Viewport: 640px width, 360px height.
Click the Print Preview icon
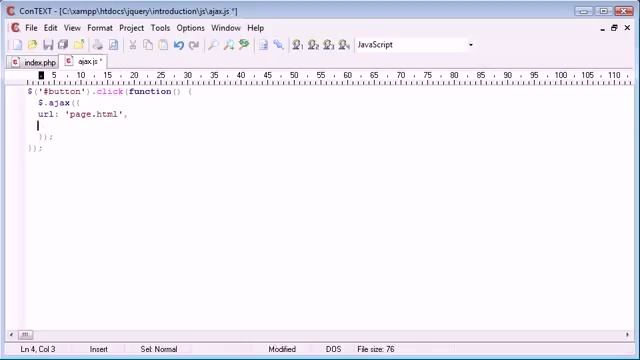(x=113, y=45)
